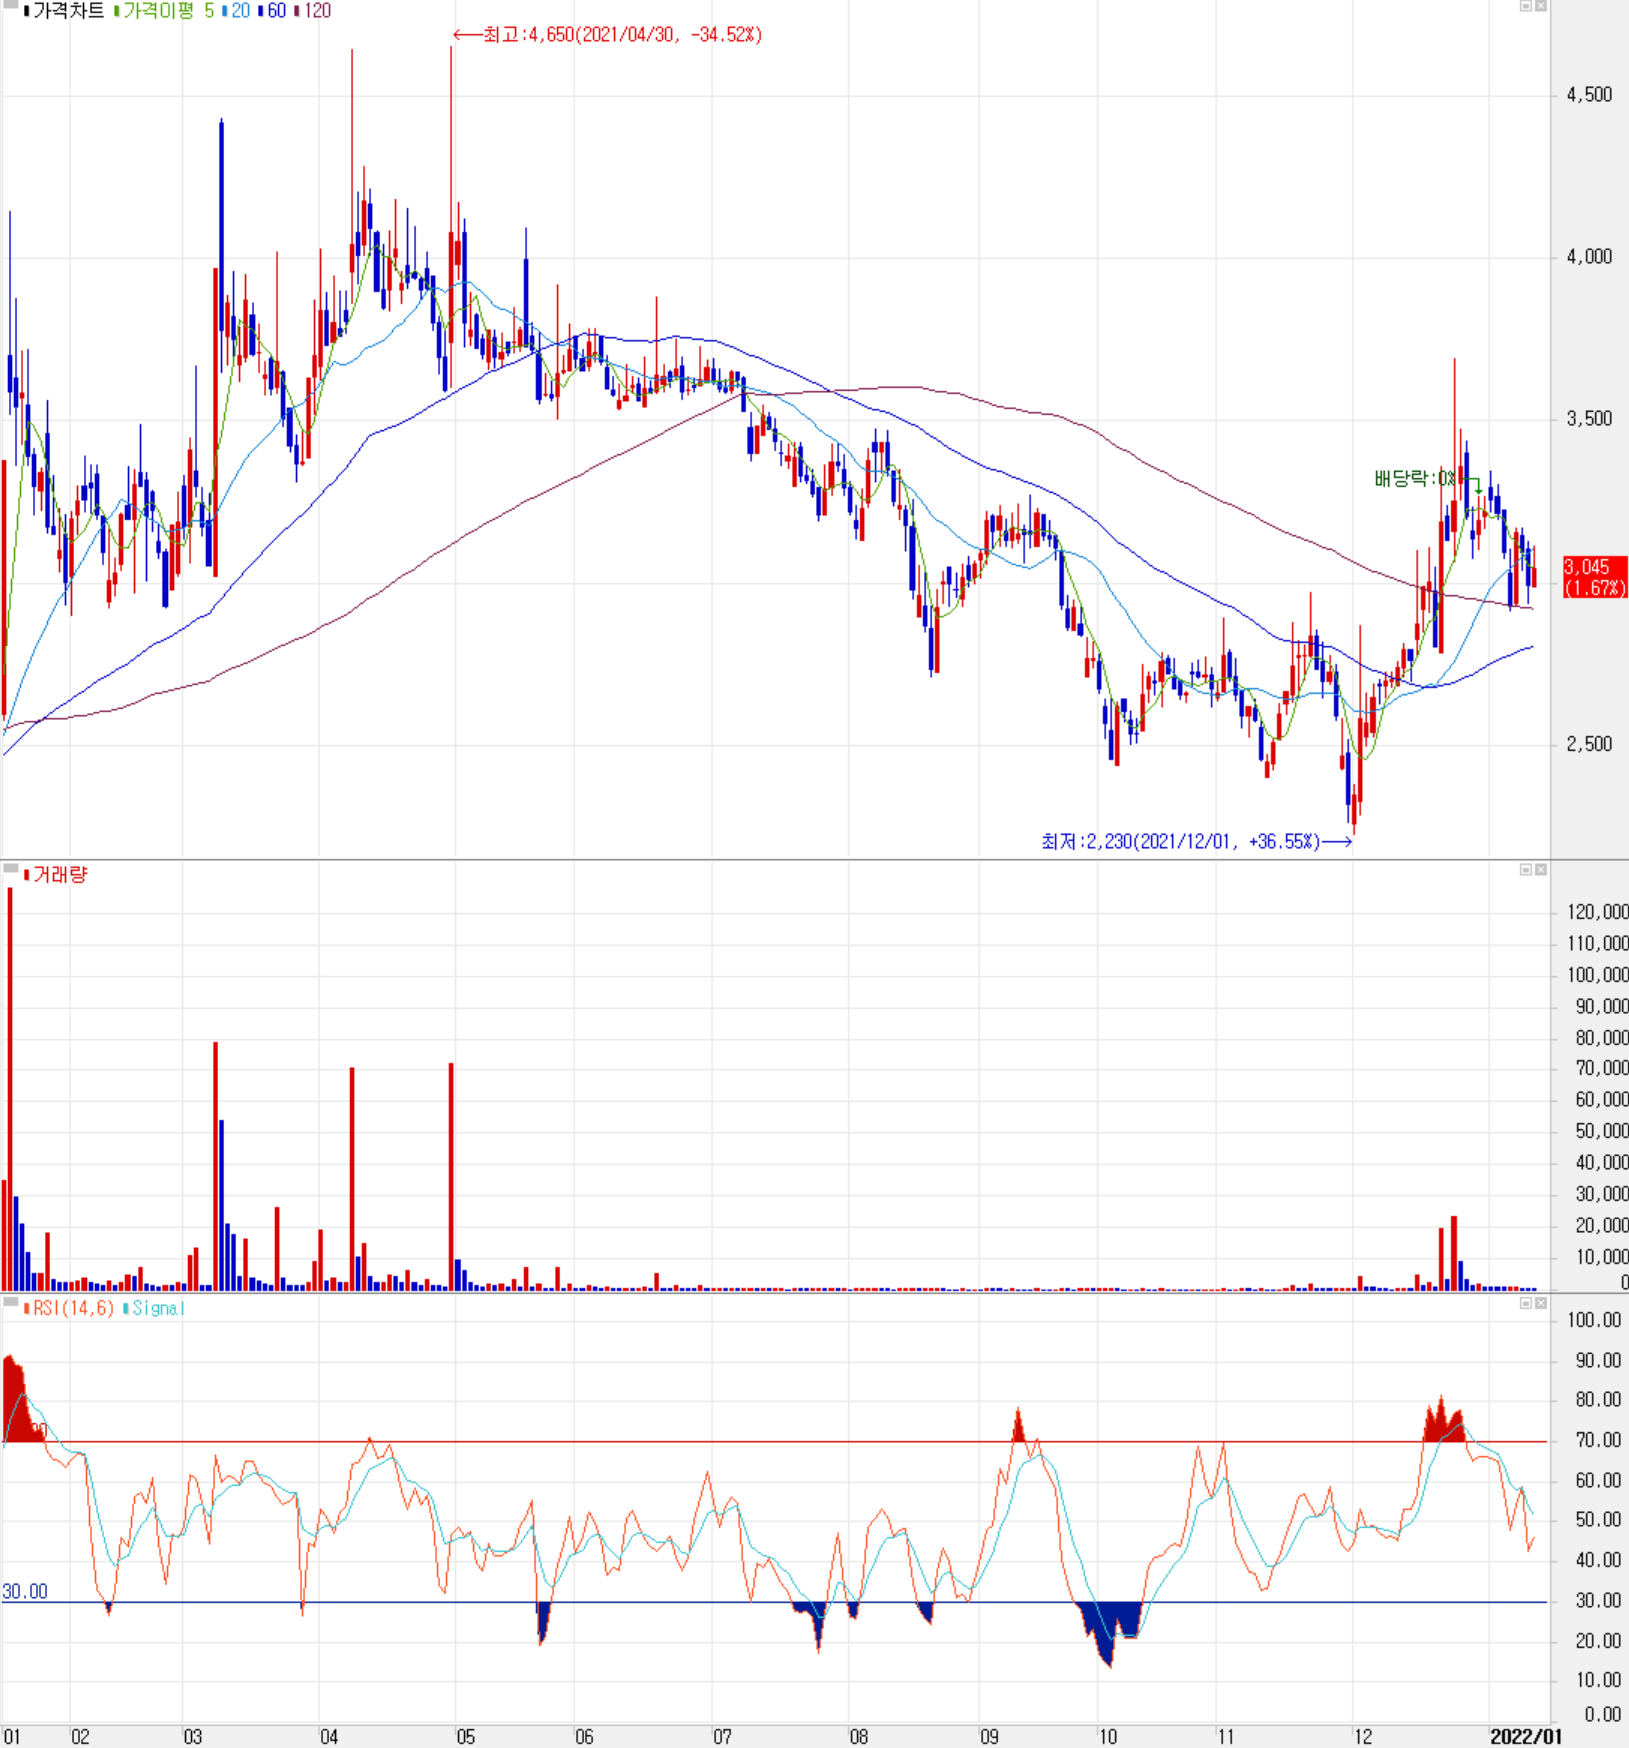Click the gray handle left of 가격차트
This screenshot has width=1629, height=1748.
point(10,6)
